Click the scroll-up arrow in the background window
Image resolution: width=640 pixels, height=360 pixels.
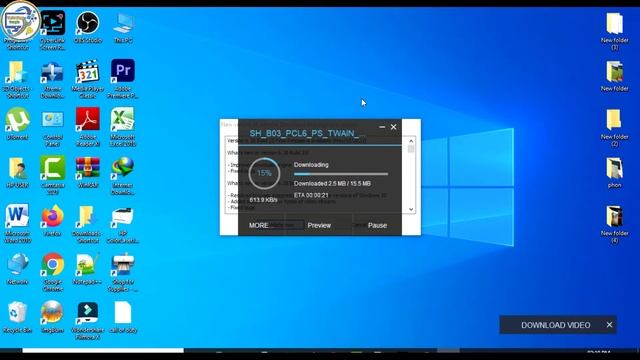tap(411, 141)
